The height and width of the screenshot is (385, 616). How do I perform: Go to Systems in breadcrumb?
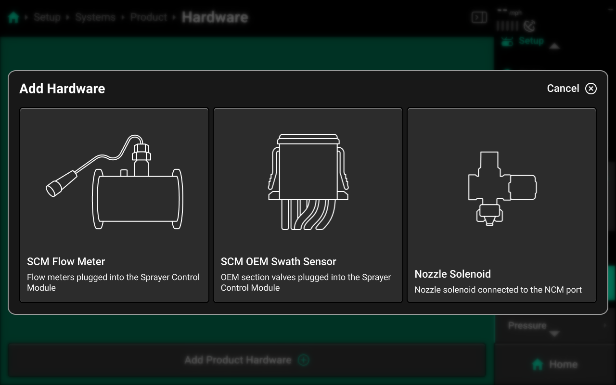click(95, 17)
